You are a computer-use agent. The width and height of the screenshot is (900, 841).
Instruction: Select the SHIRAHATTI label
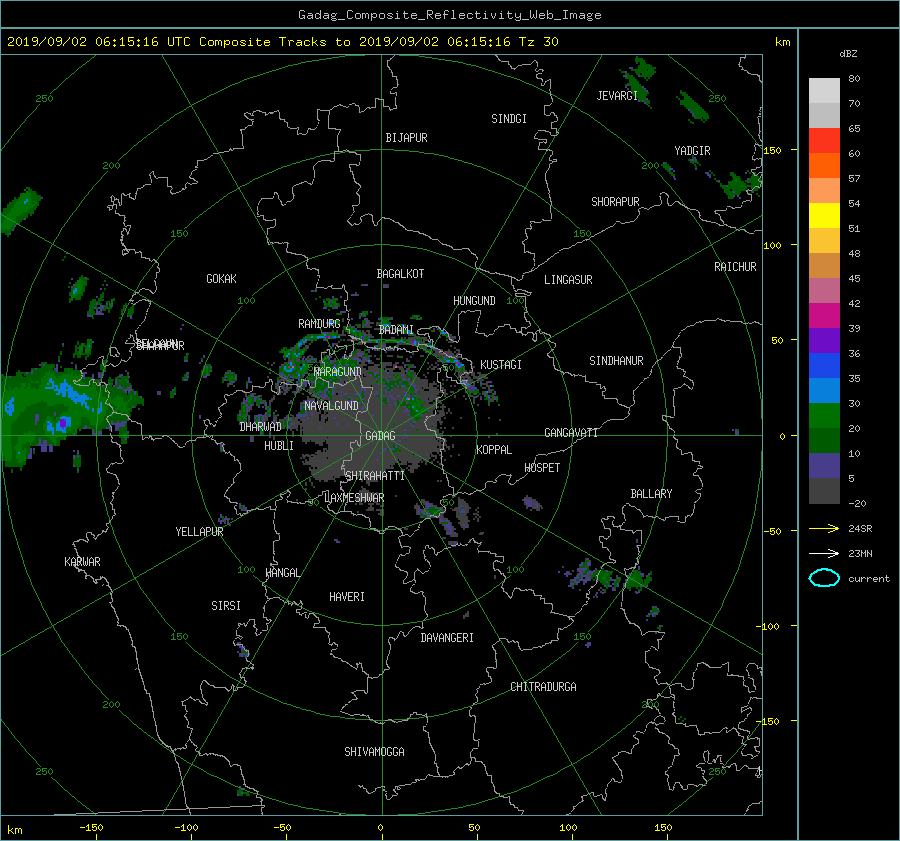375,476
